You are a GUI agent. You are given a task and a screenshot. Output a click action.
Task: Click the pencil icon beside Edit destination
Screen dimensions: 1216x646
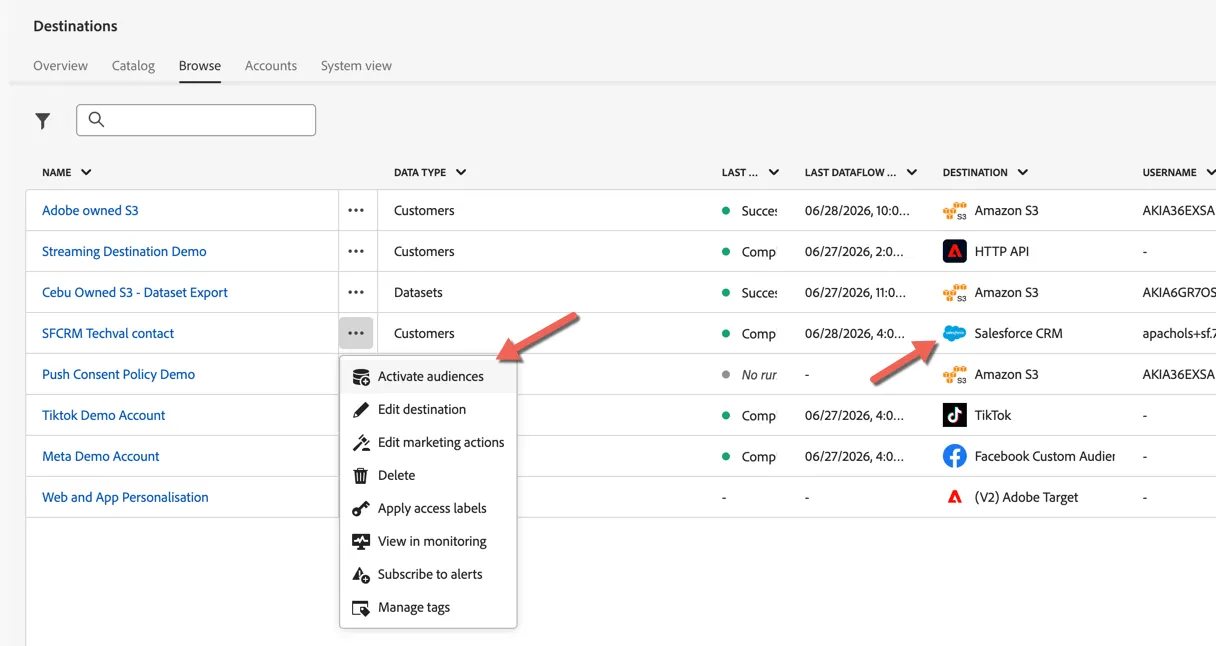(361, 410)
